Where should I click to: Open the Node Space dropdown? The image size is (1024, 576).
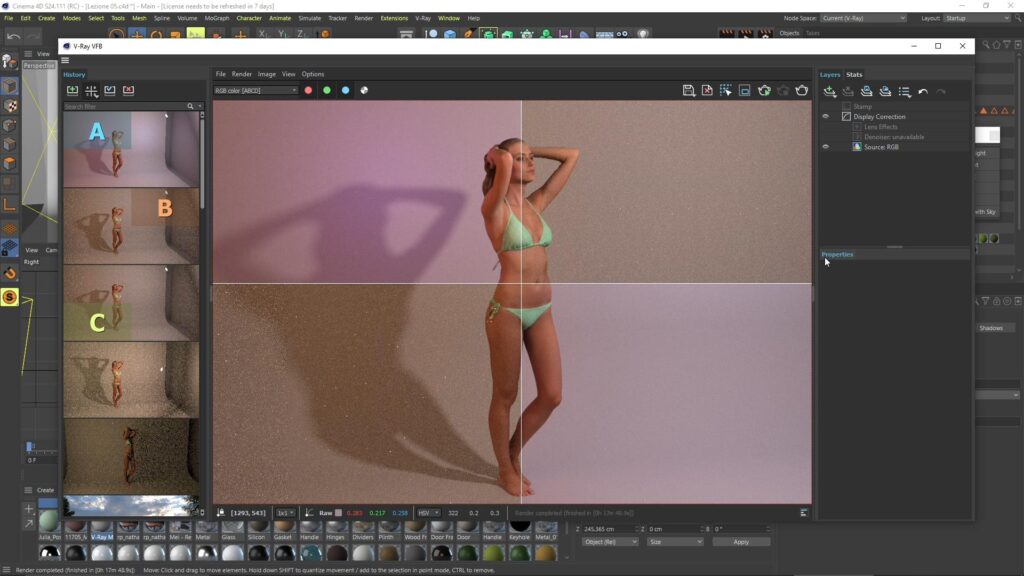click(x=863, y=18)
